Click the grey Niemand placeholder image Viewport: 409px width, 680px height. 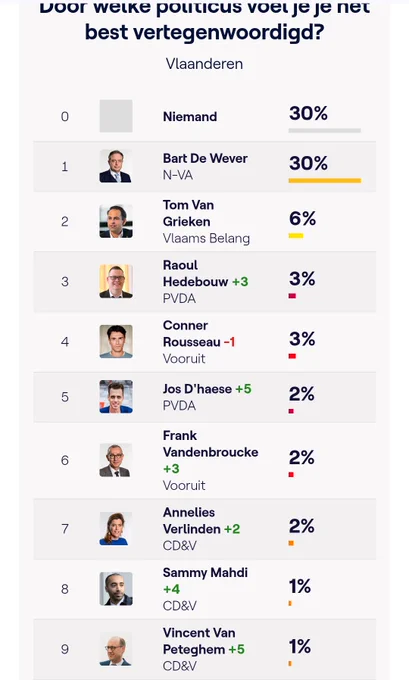[x=116, y=116]
